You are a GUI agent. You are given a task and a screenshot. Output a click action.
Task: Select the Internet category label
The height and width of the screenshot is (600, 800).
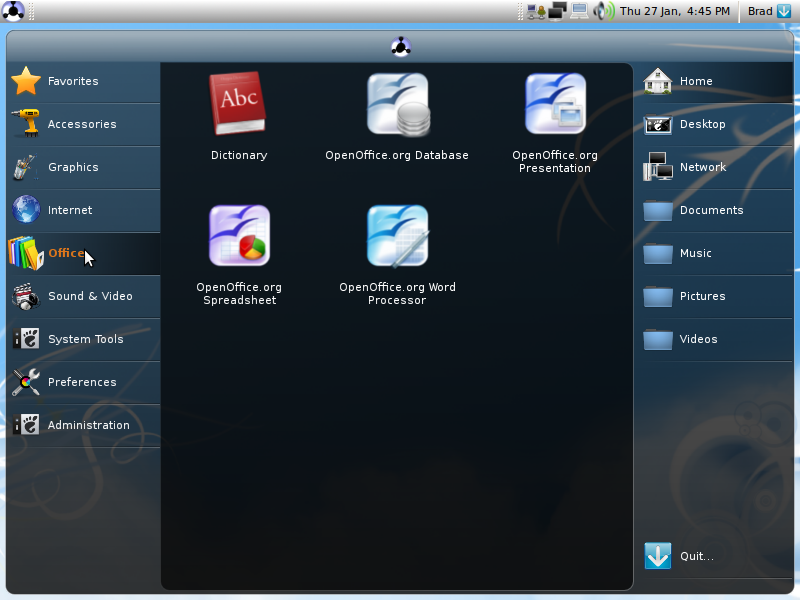[70, 210]
